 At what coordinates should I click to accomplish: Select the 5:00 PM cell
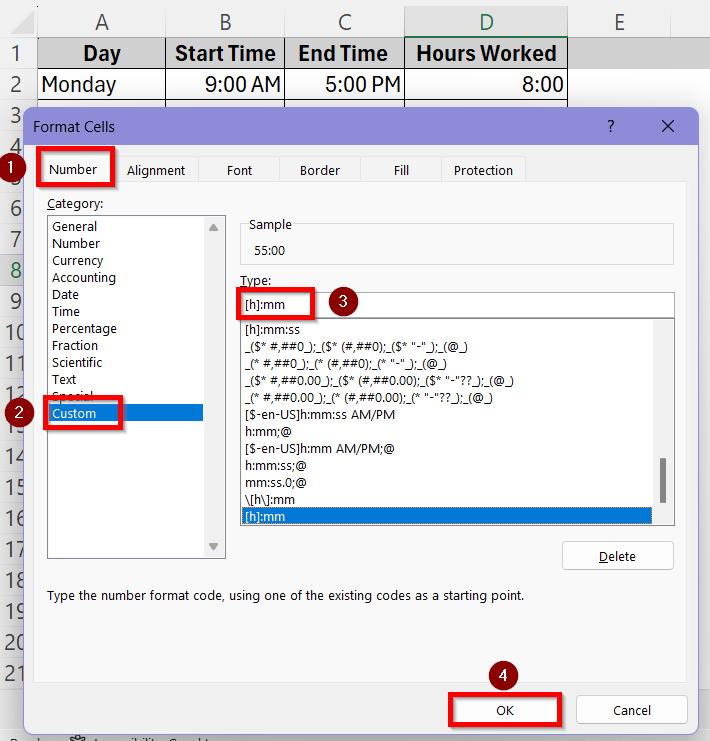point(345,84)
